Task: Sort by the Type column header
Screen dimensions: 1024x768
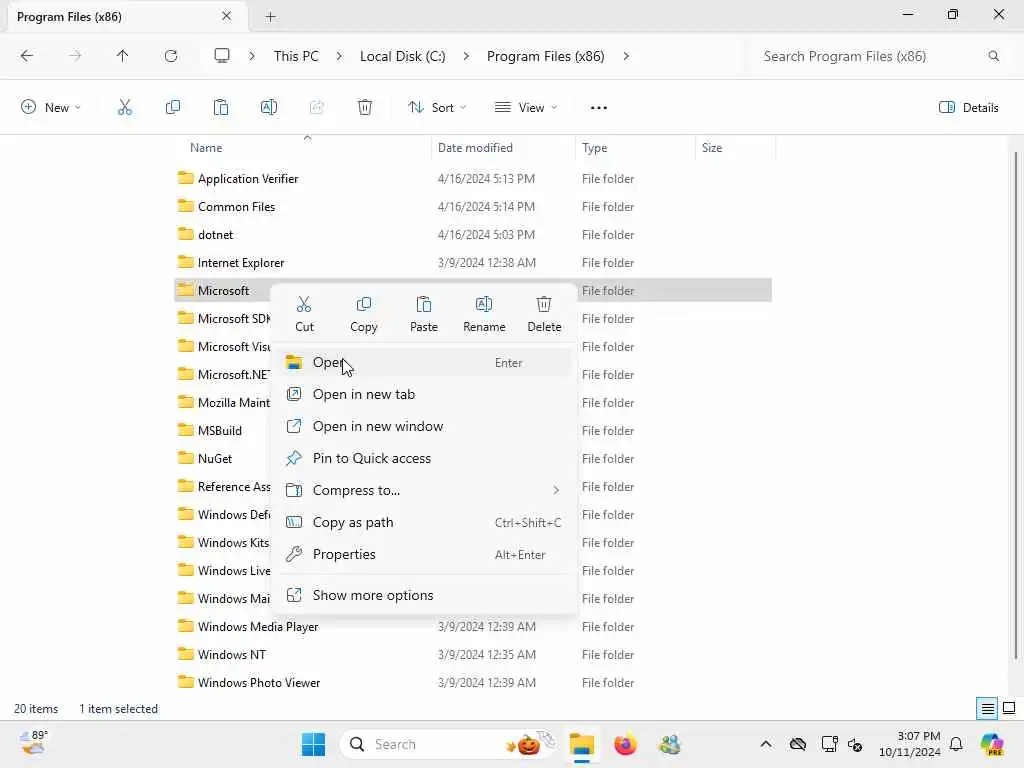Action: pos(635,148)
